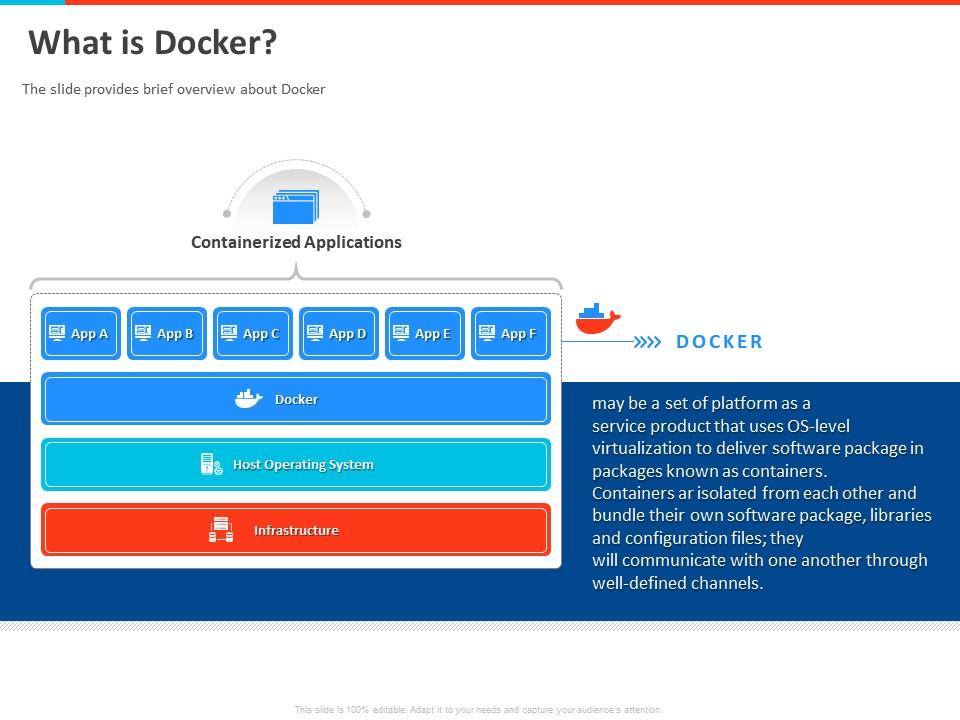Select the App B box
The width and height of the screenshot is (960, 720).
167,333
